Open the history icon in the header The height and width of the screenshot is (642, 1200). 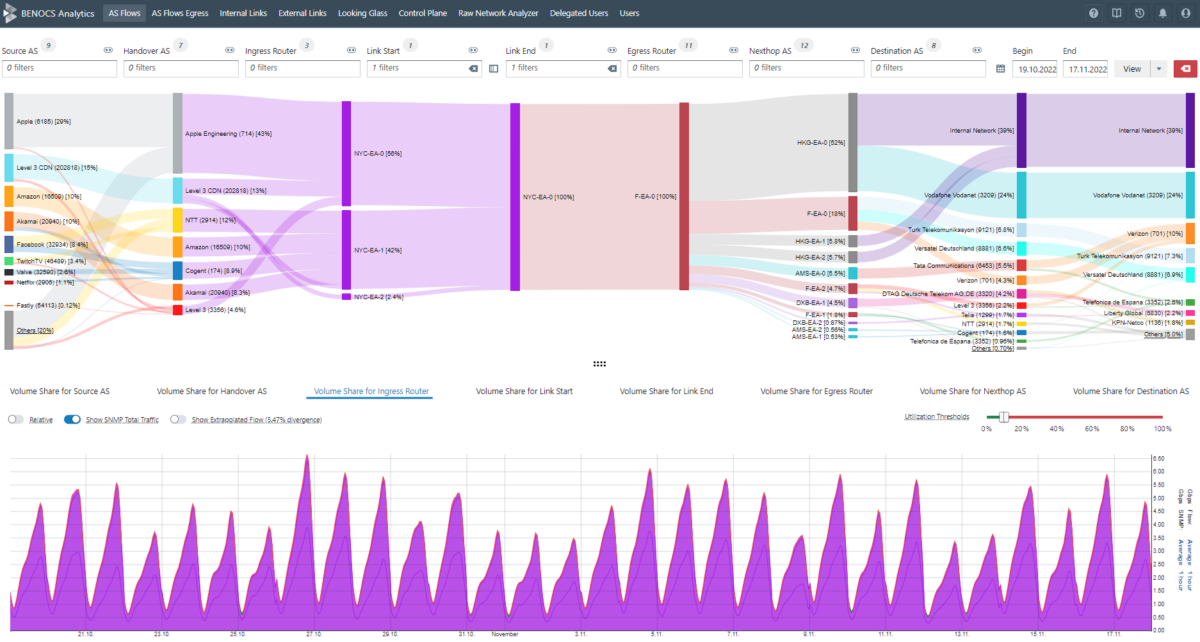(x=1138, y=12)
